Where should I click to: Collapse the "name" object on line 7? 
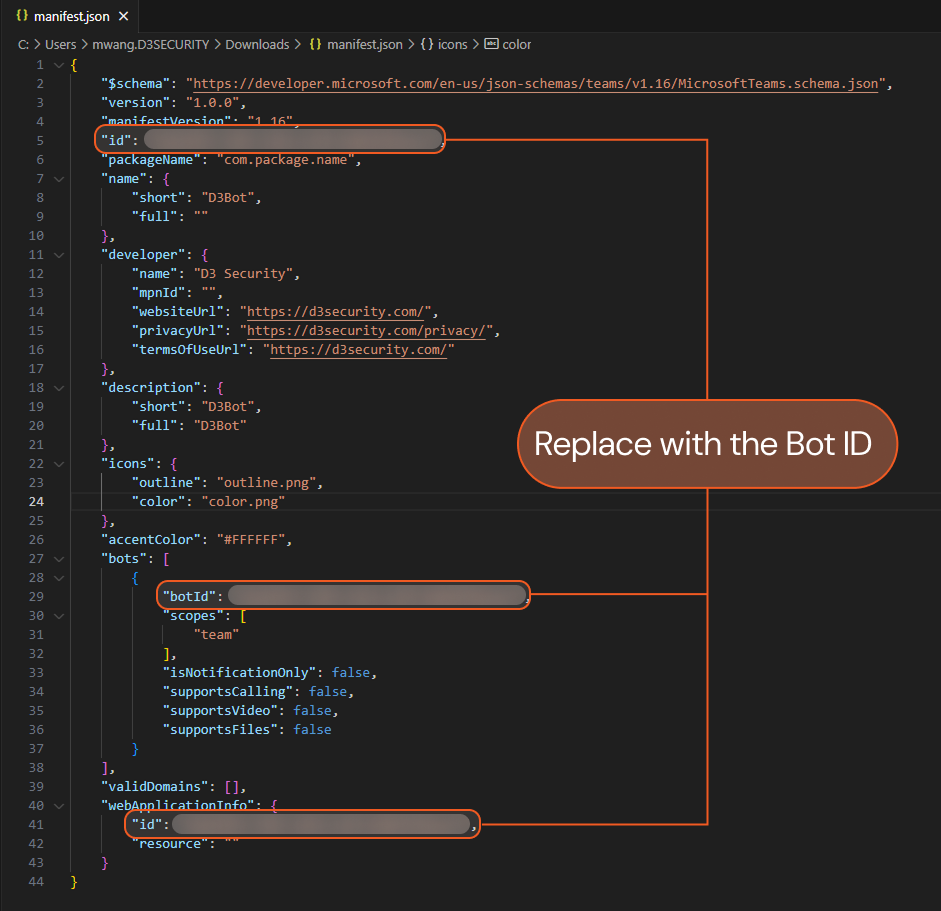(x=59, y=179)
